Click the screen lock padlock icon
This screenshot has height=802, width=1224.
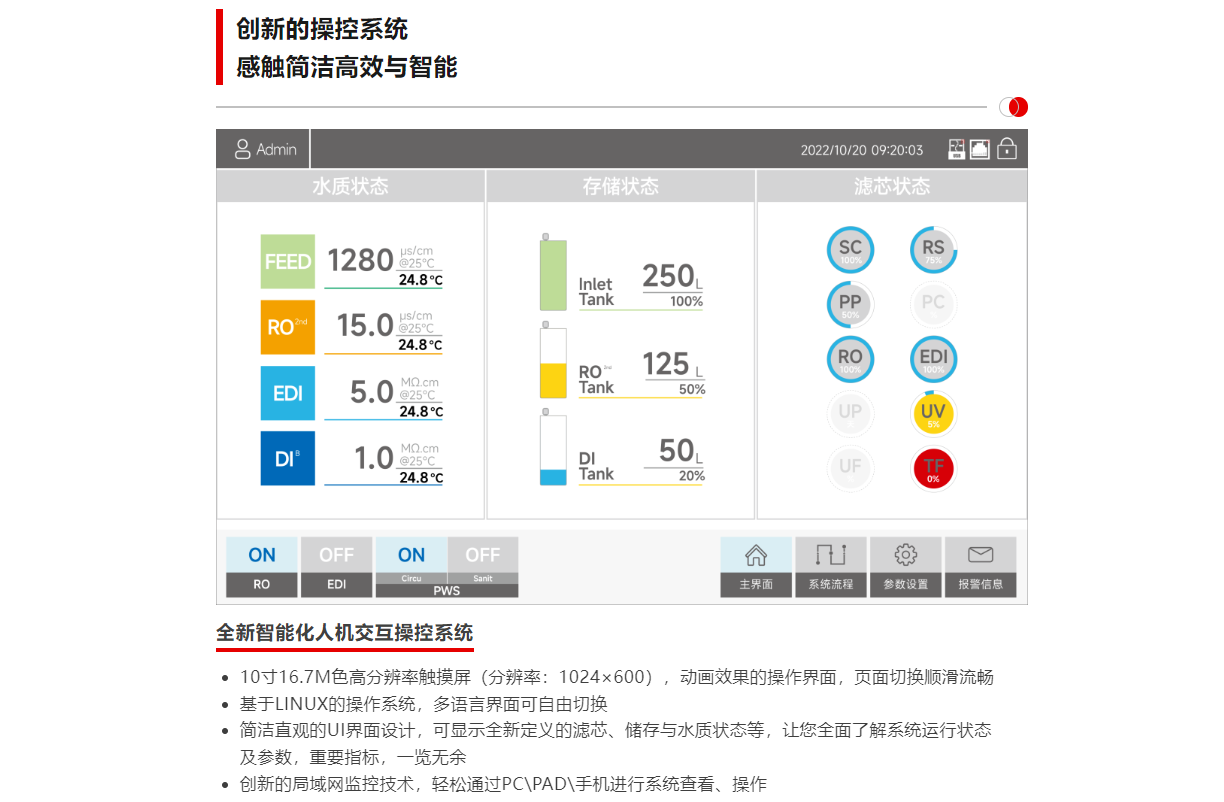click(1007, 148)
